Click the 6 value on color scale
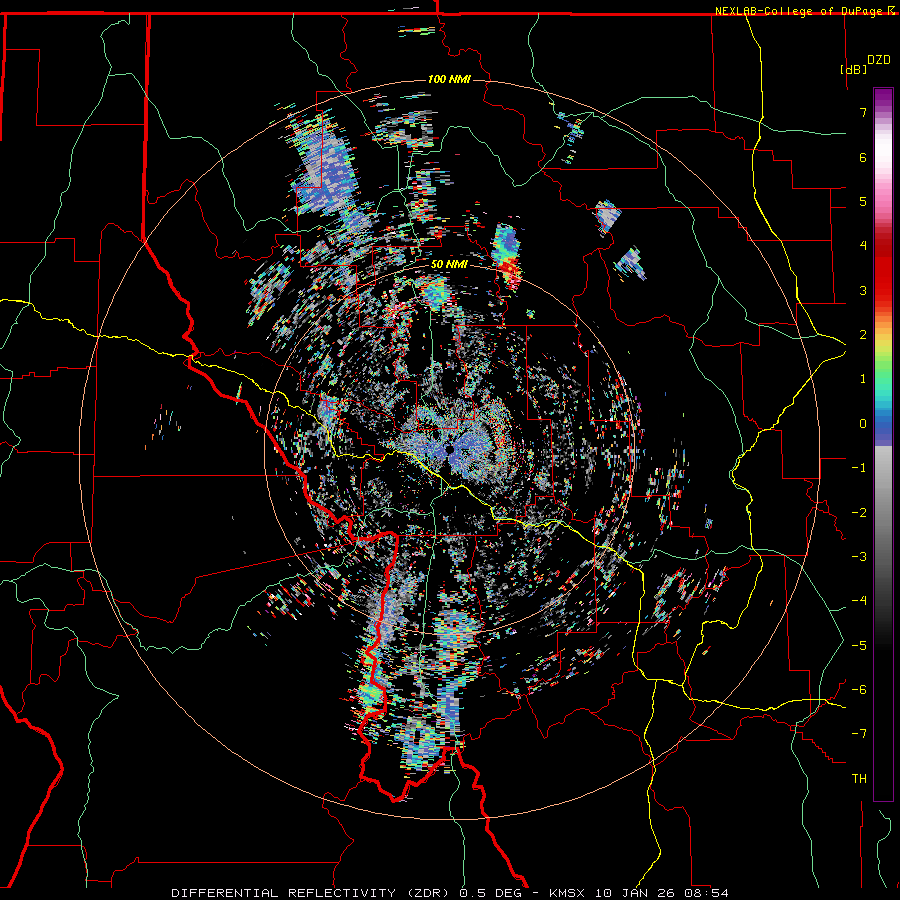This screenshot has height=900, width=900. click(863, 157)
